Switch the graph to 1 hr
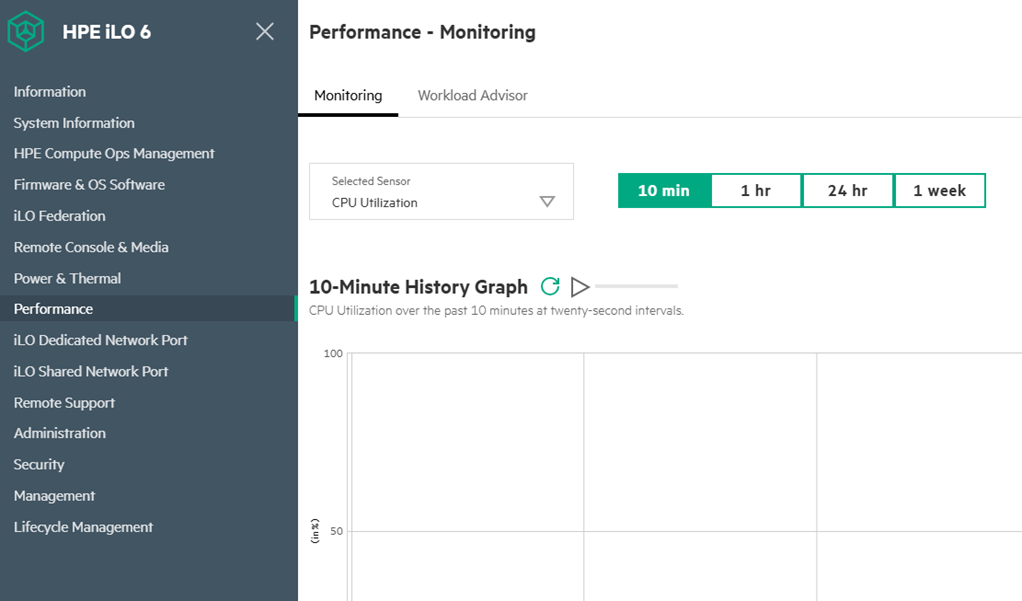 tap(756, 191)
